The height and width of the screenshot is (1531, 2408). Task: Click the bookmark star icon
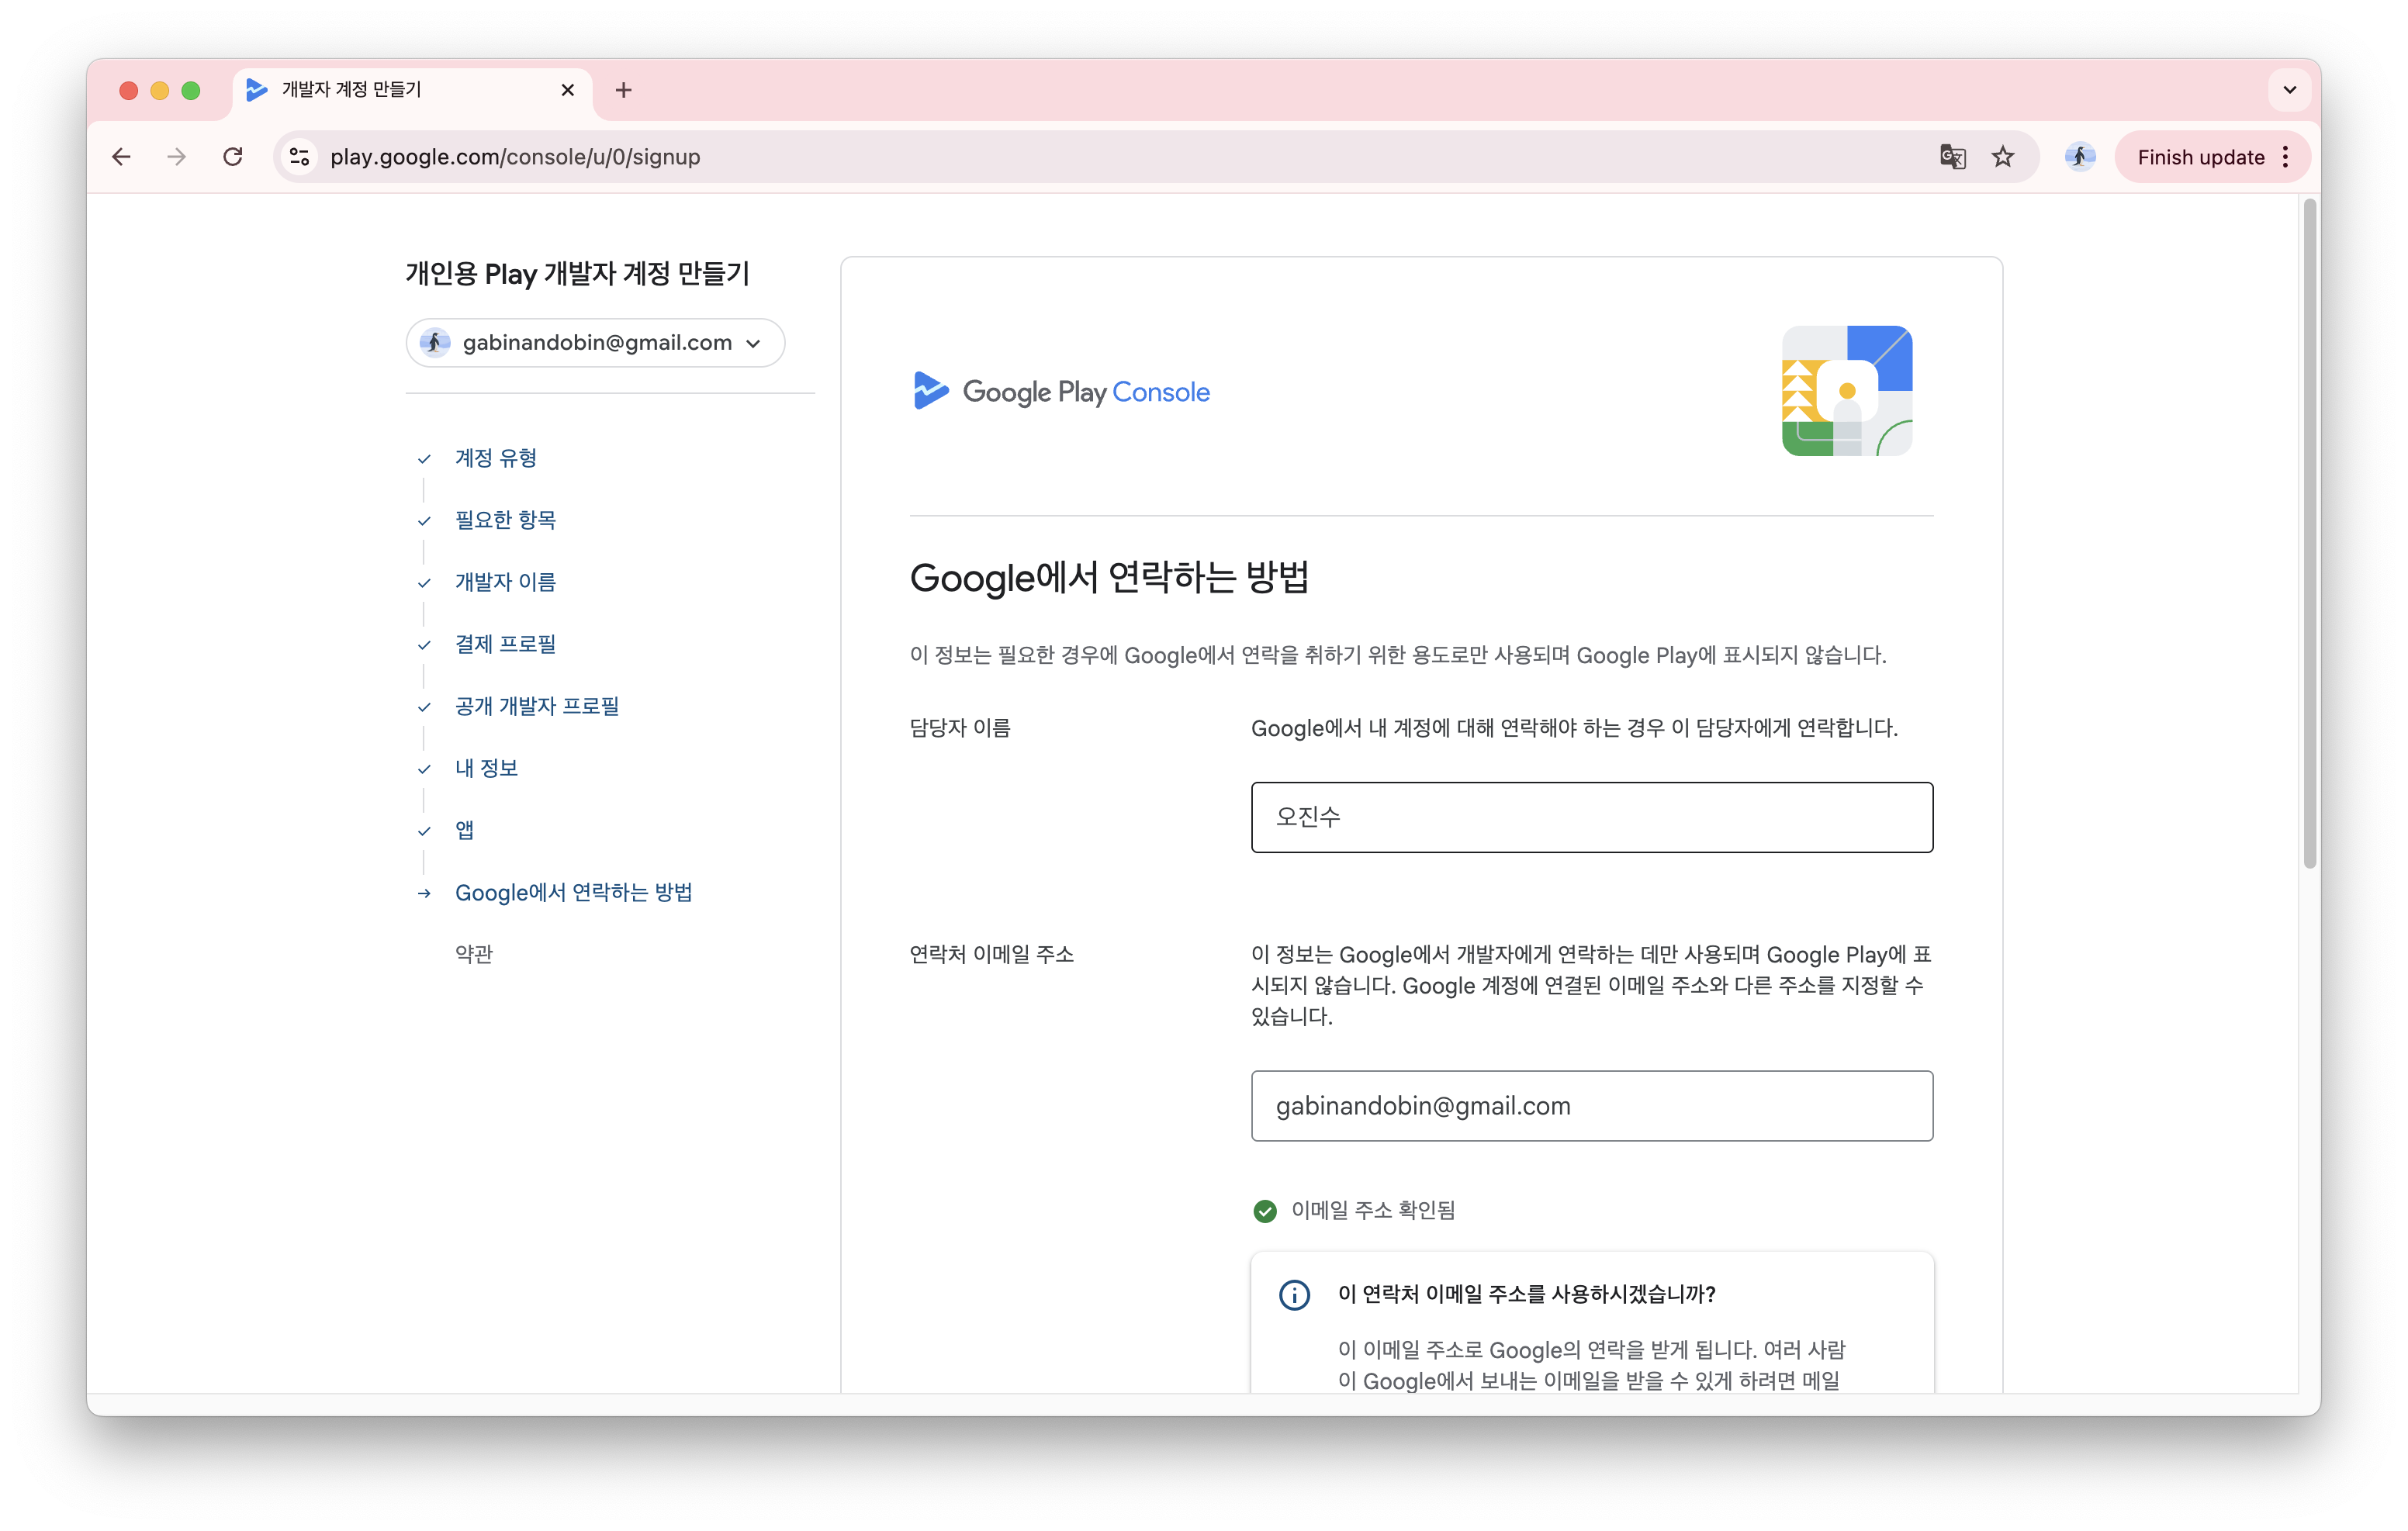[2003, 157]
